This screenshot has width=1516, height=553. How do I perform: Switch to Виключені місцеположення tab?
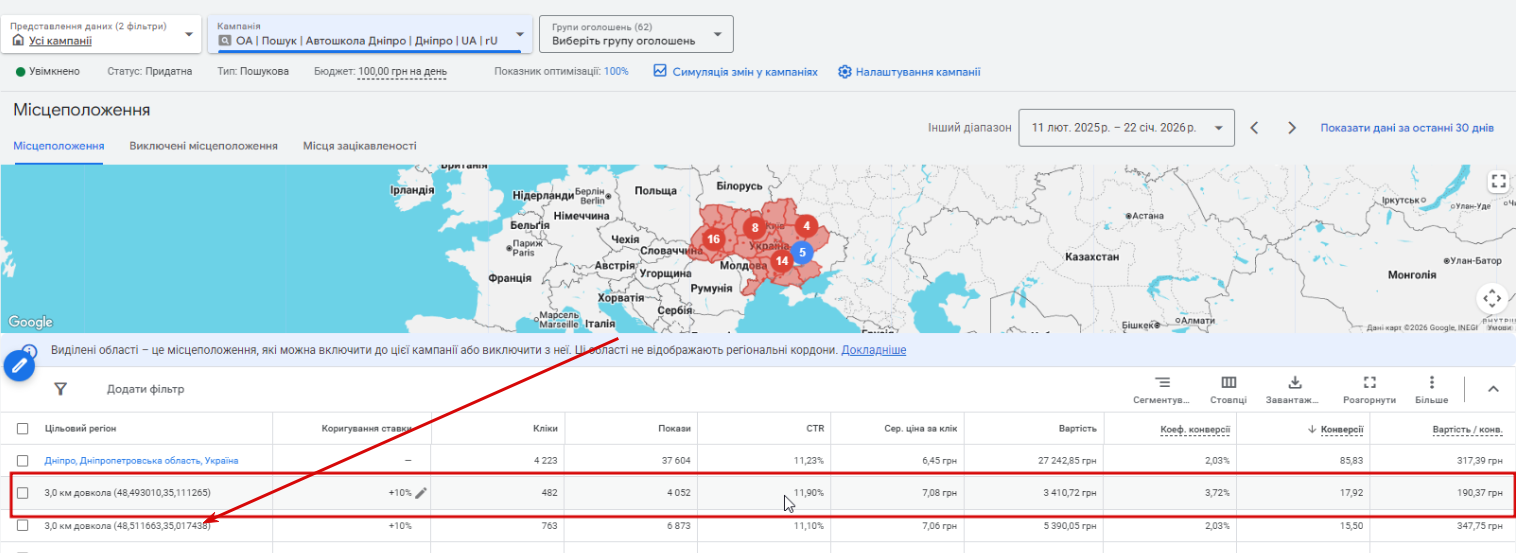point(203,146)
